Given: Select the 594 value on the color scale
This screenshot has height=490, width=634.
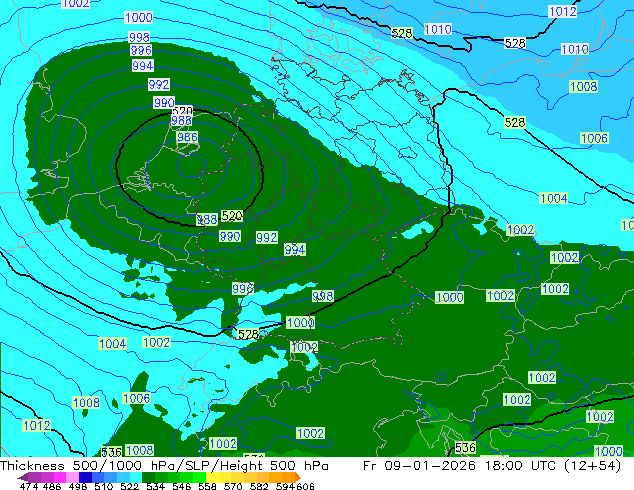Looking at the screenshot, I should [x=285, y=486].
